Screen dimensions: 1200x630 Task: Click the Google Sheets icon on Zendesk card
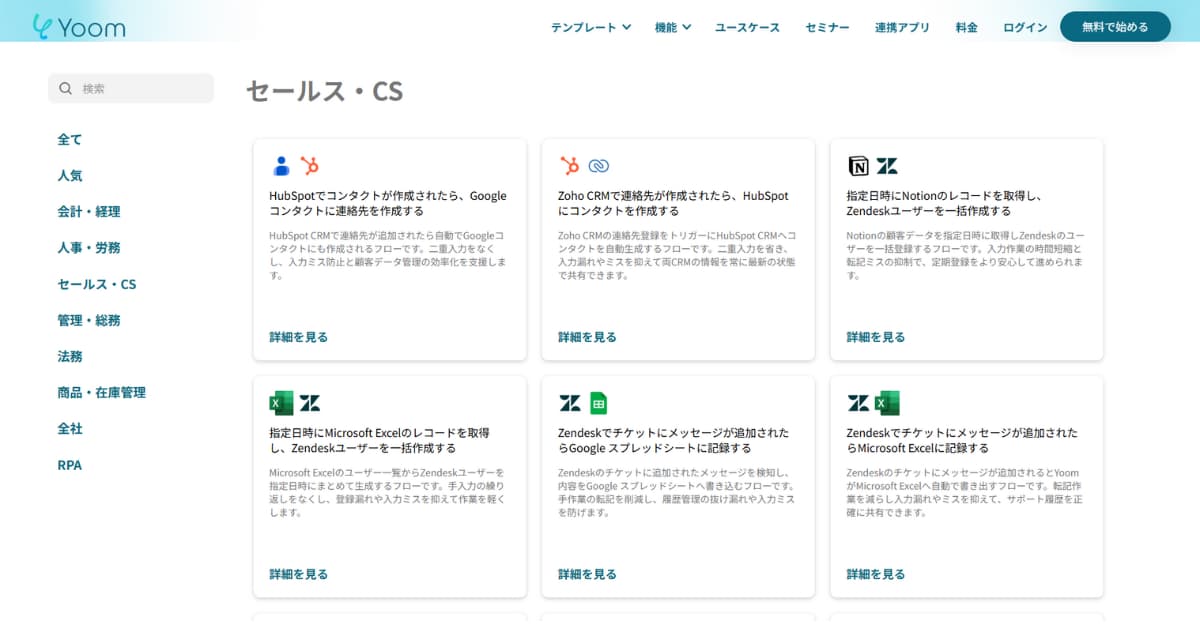click(x=598, y=403)
